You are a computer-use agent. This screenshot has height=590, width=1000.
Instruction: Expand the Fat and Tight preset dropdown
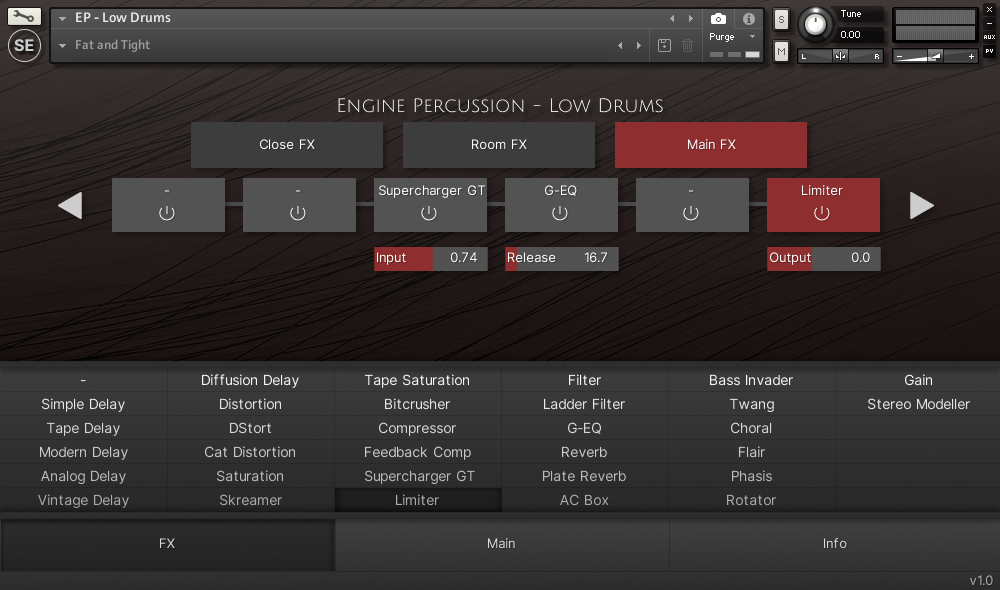tap(63, 45)
